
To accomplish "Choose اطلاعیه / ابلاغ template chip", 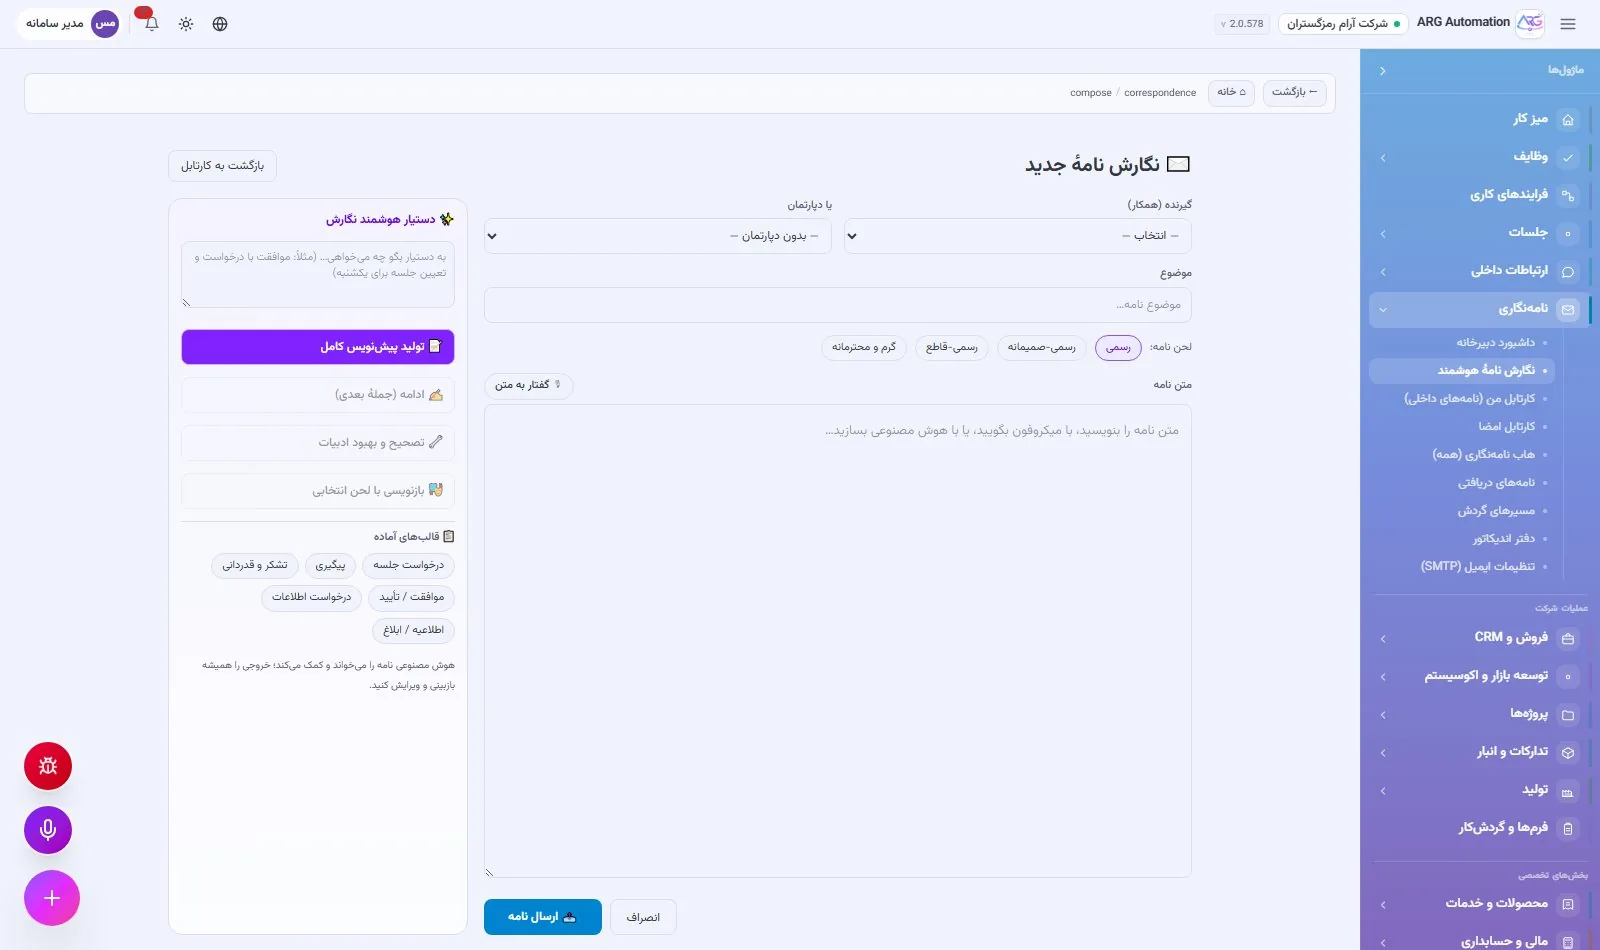I will (413, 630).
